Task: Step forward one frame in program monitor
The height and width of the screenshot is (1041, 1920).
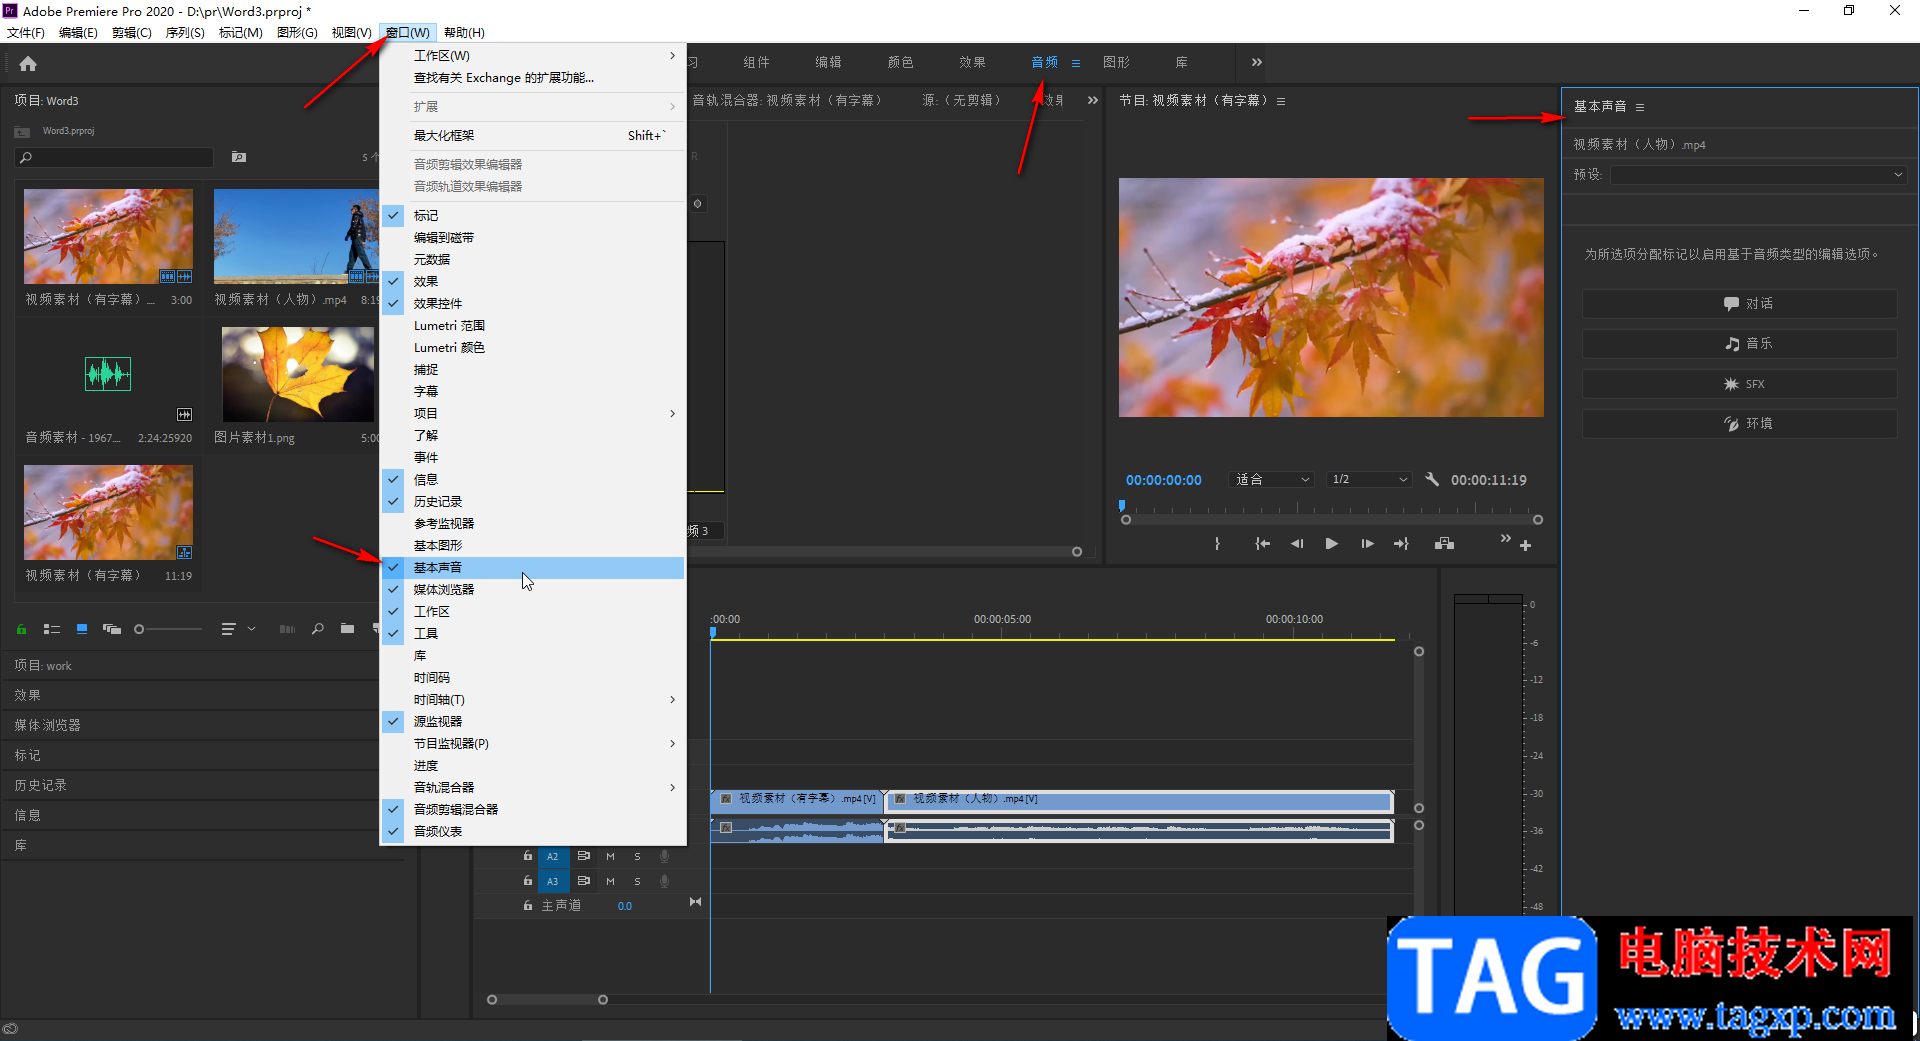Action: 1367,544
